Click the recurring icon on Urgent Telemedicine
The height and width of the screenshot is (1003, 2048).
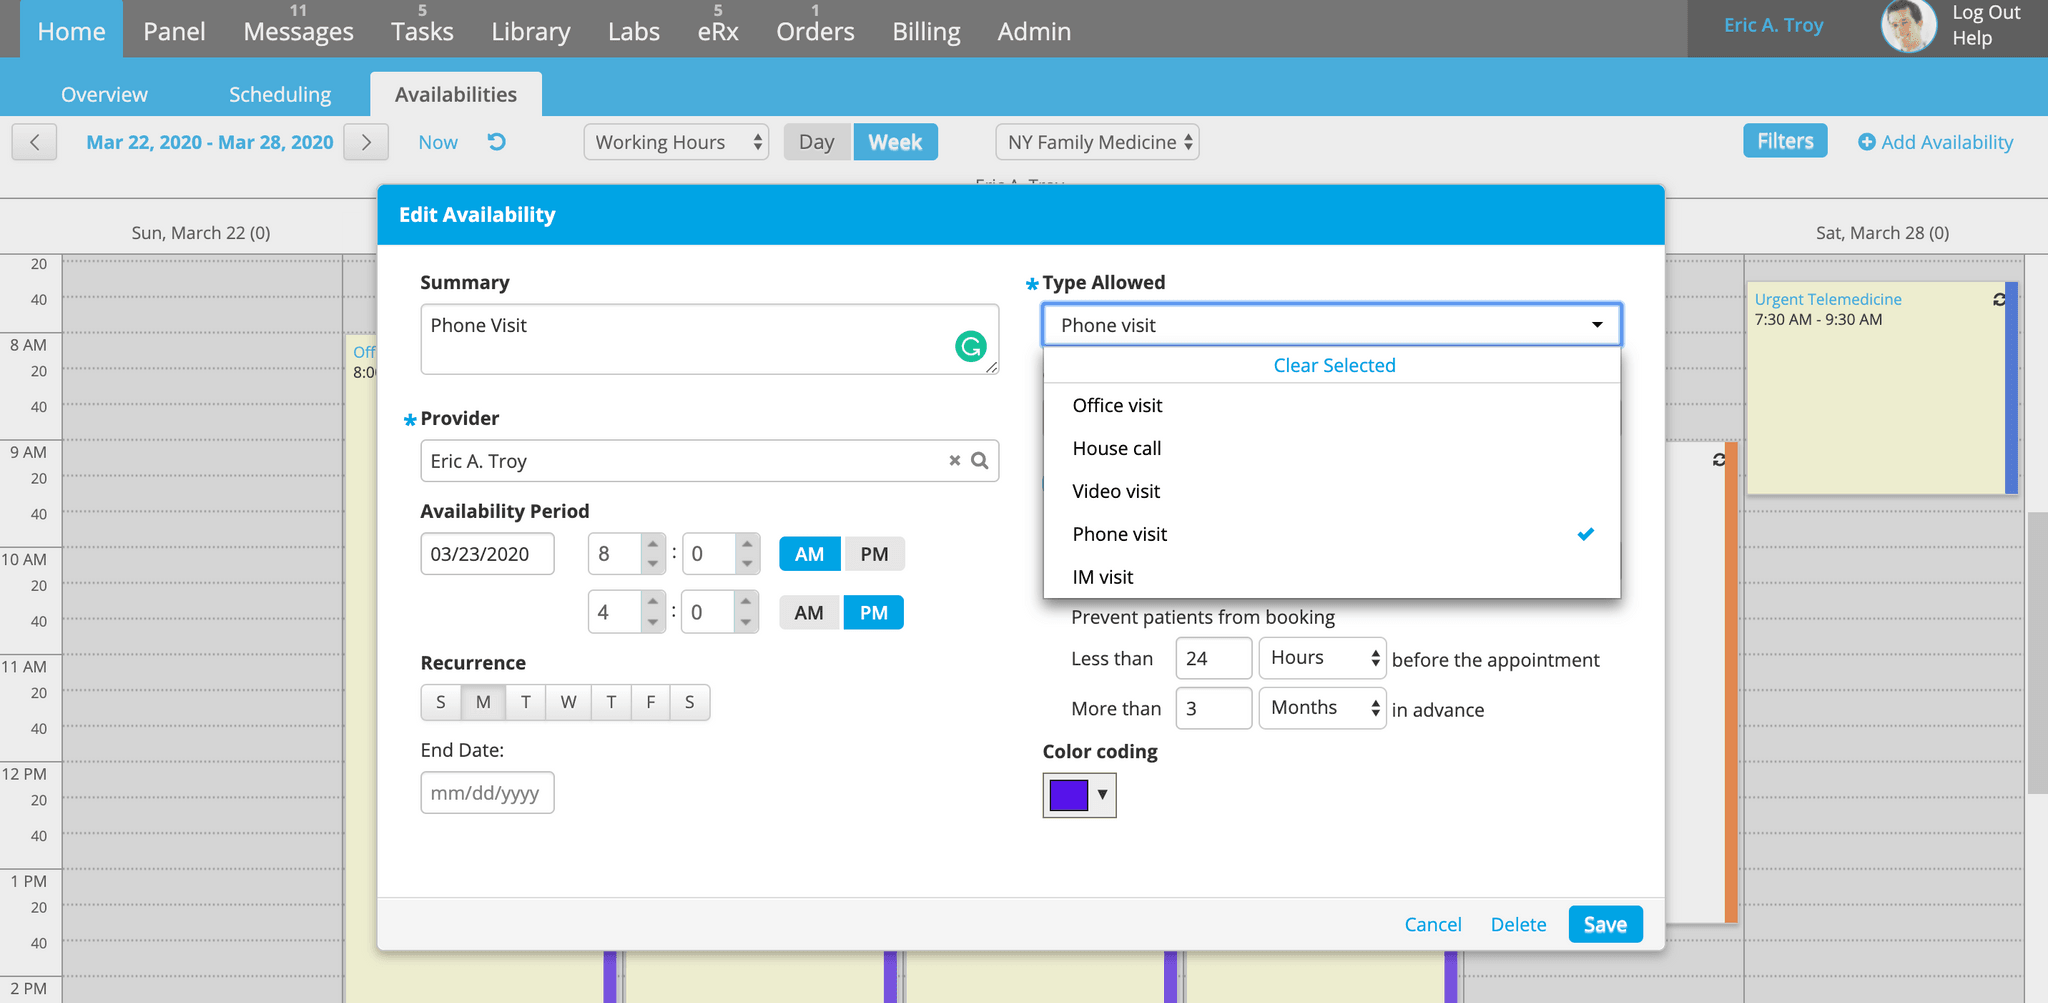point(1998,300)
